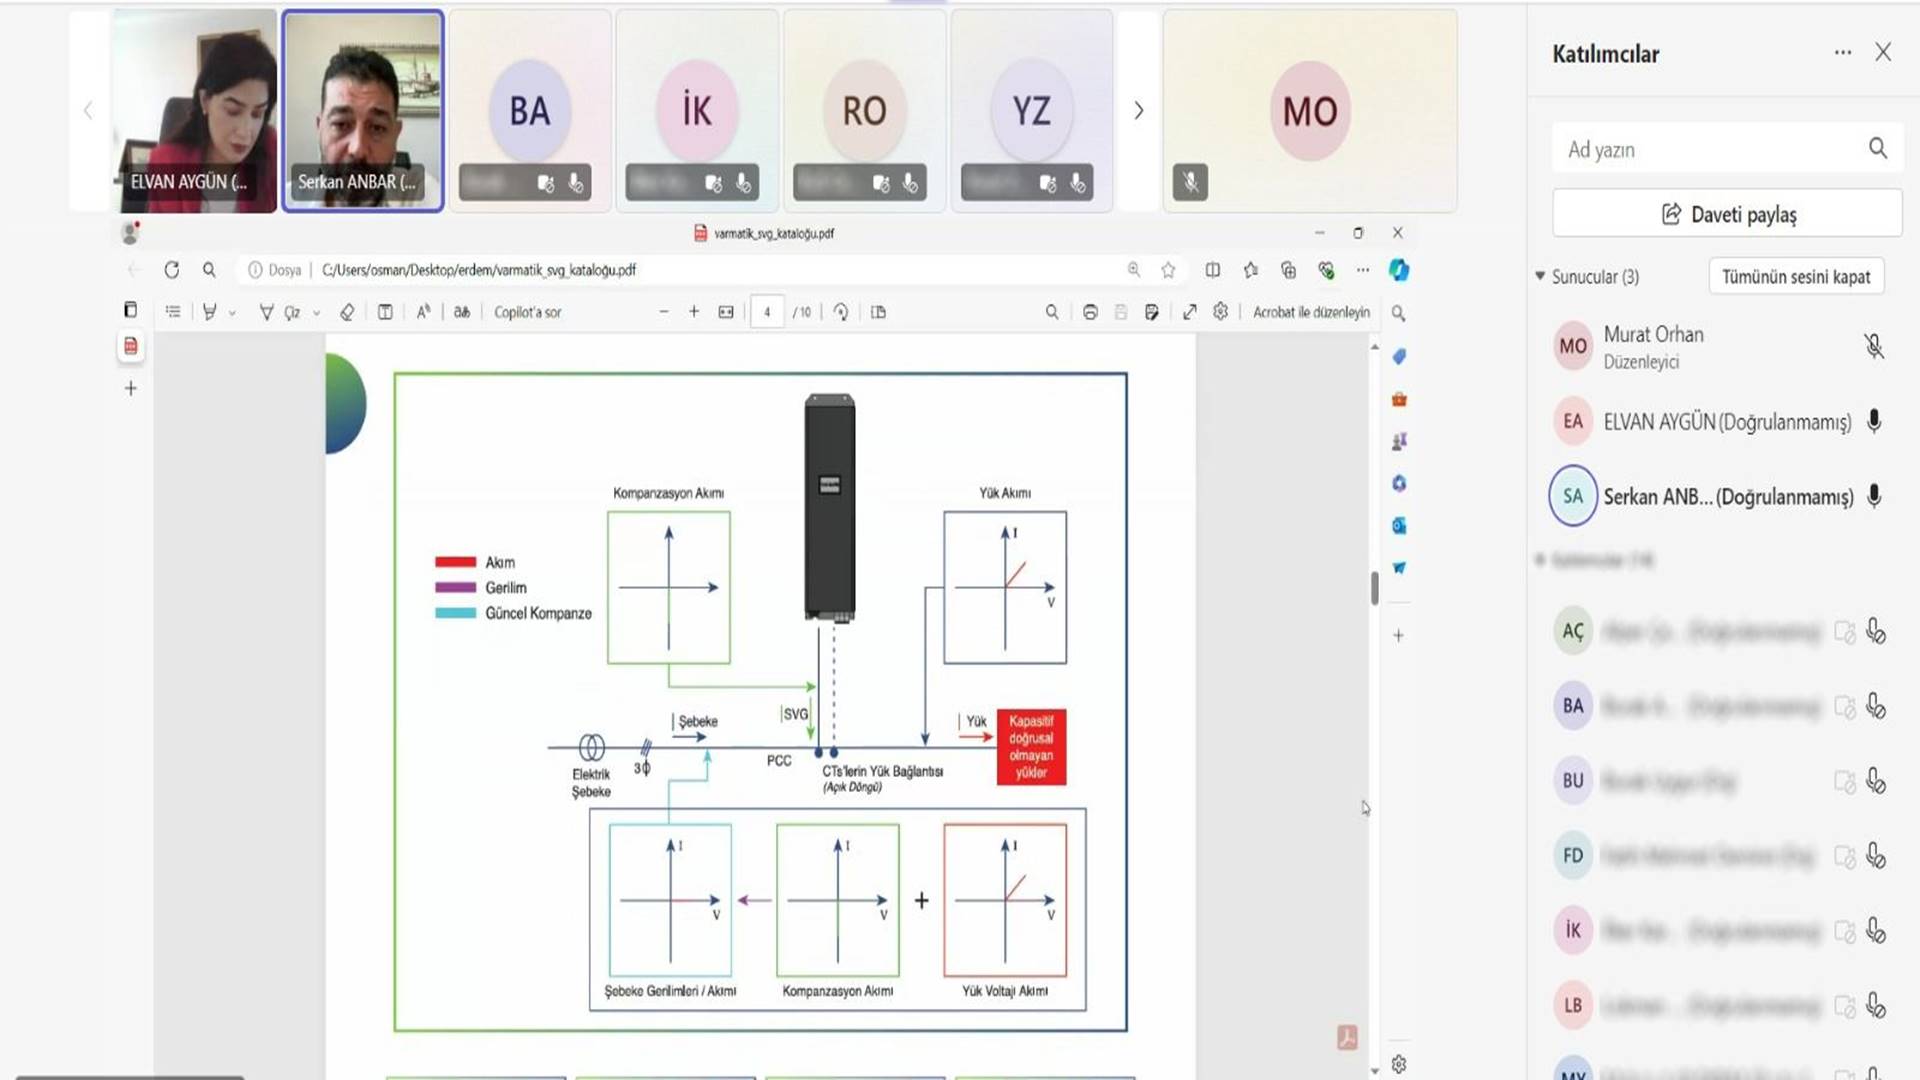This screenshot has height=1080, width=1920.
Task: Toggle microphone for participant AÇ
Action: [x=1876, y=632]
